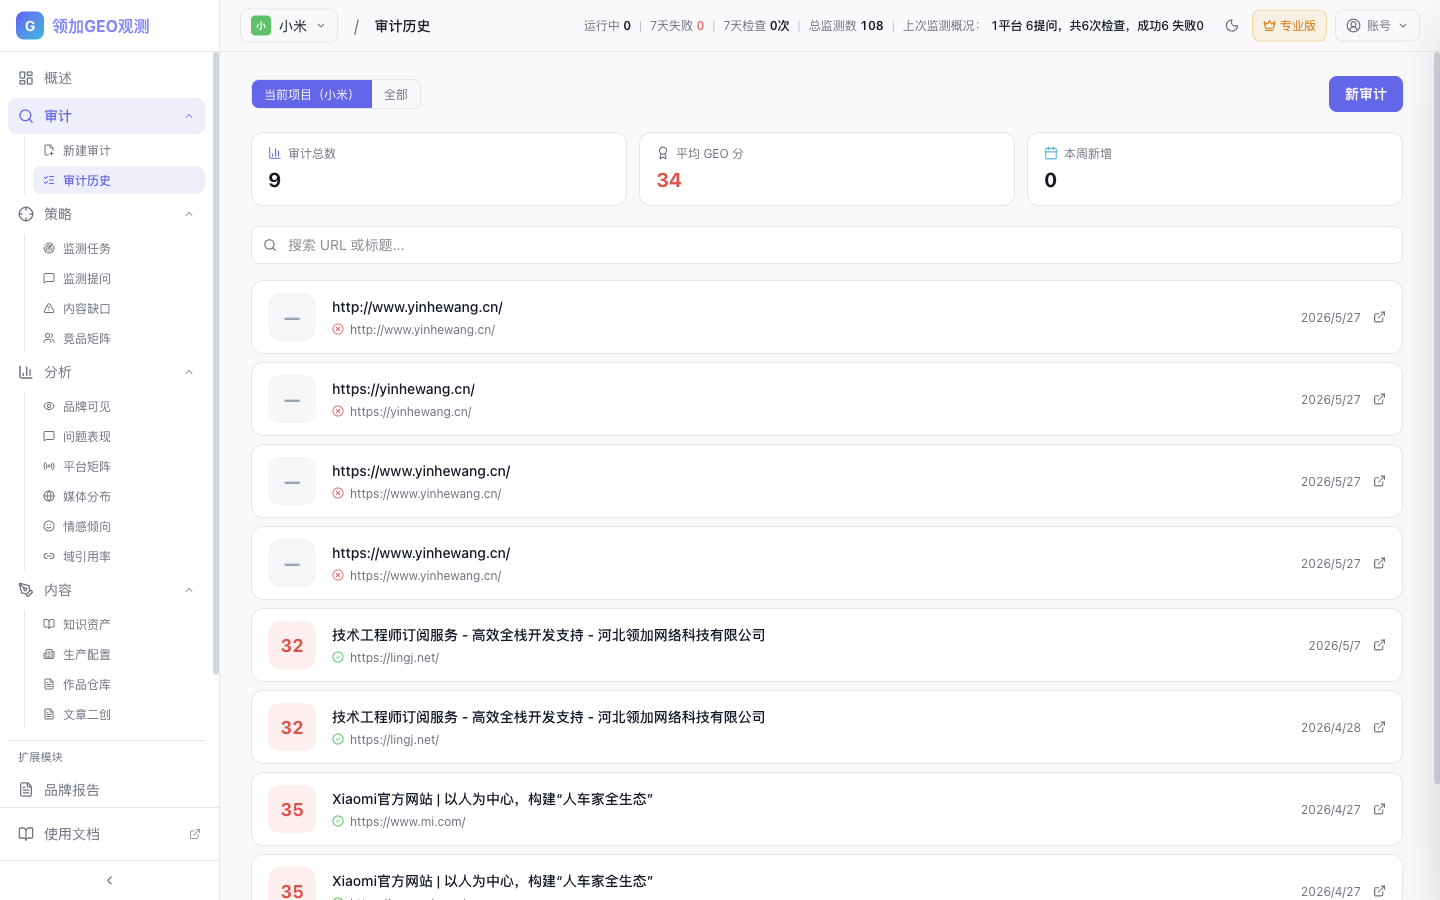The width and height of the screenshot is (1440, 900).
Task: Click the 分析 chart icon
Action: [26, 372]
